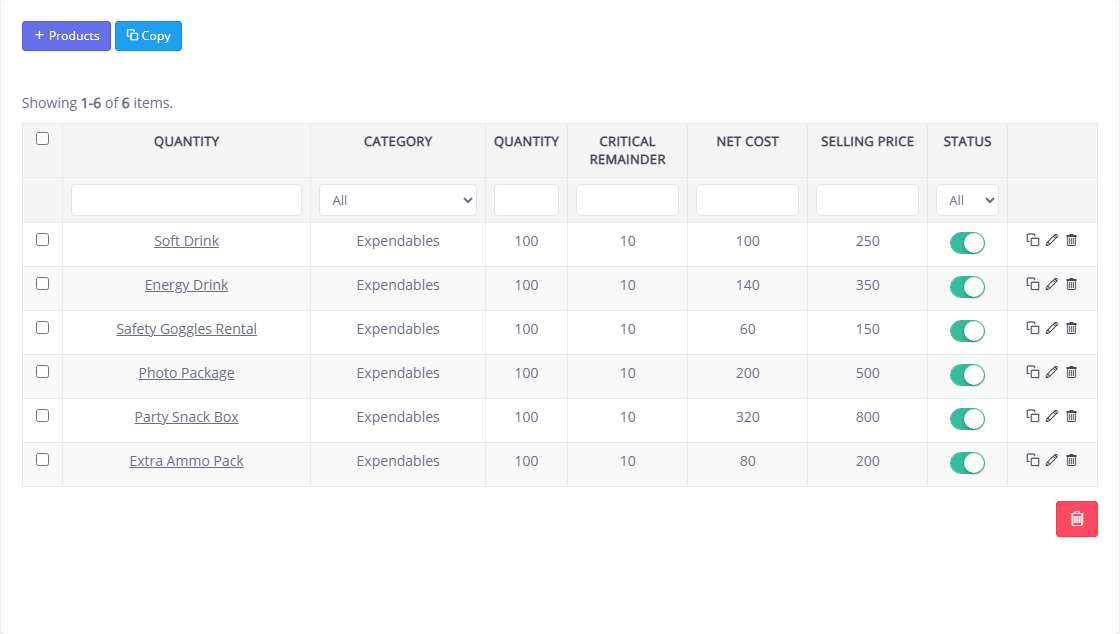Delete the Photo Package product

tap(1071, 372)
